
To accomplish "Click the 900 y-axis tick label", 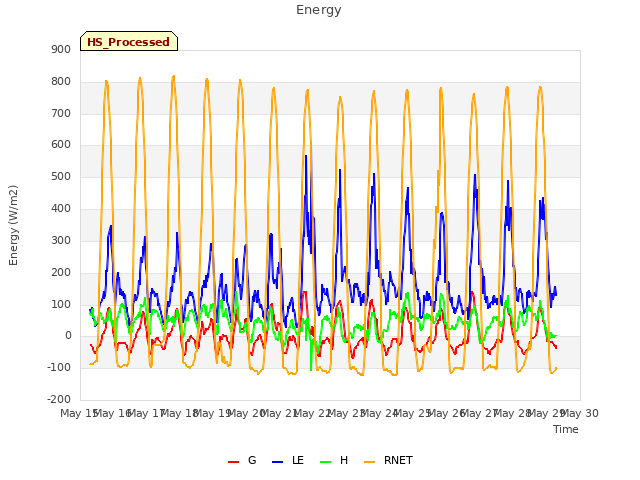I will click(x=61, y=49).
